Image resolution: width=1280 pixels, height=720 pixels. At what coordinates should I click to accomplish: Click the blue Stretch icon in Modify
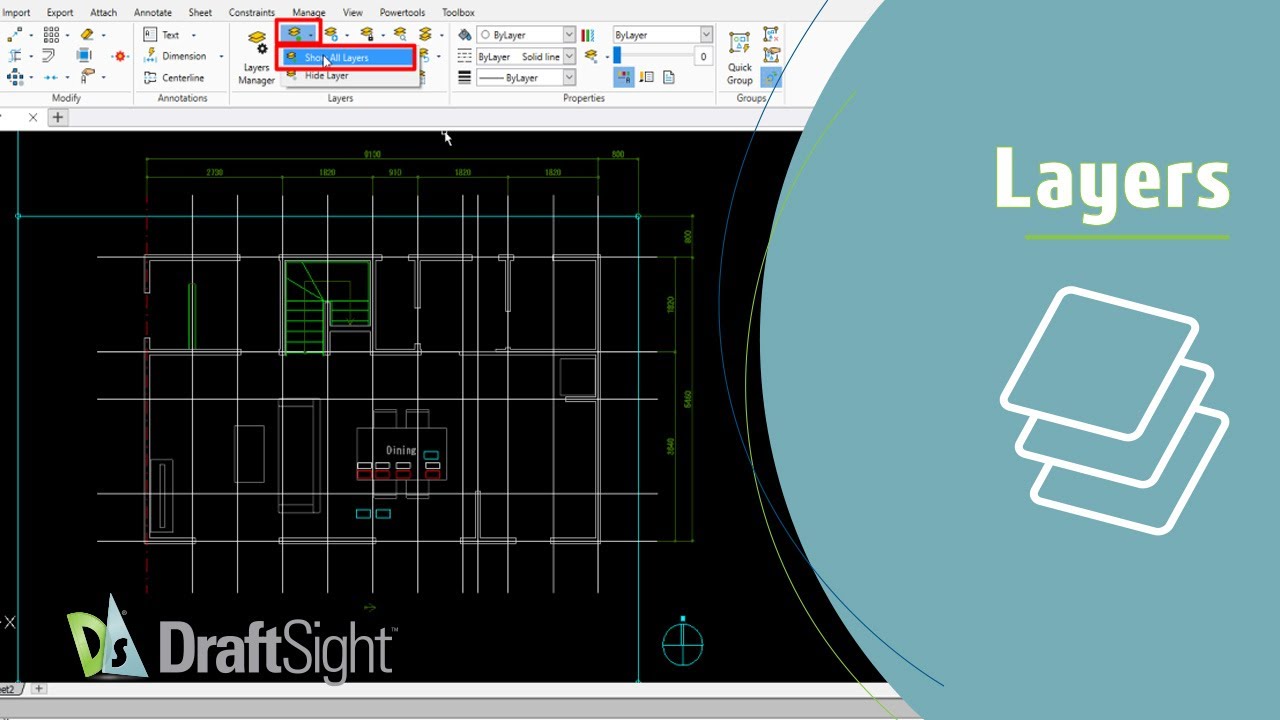[x=84, y=56]
